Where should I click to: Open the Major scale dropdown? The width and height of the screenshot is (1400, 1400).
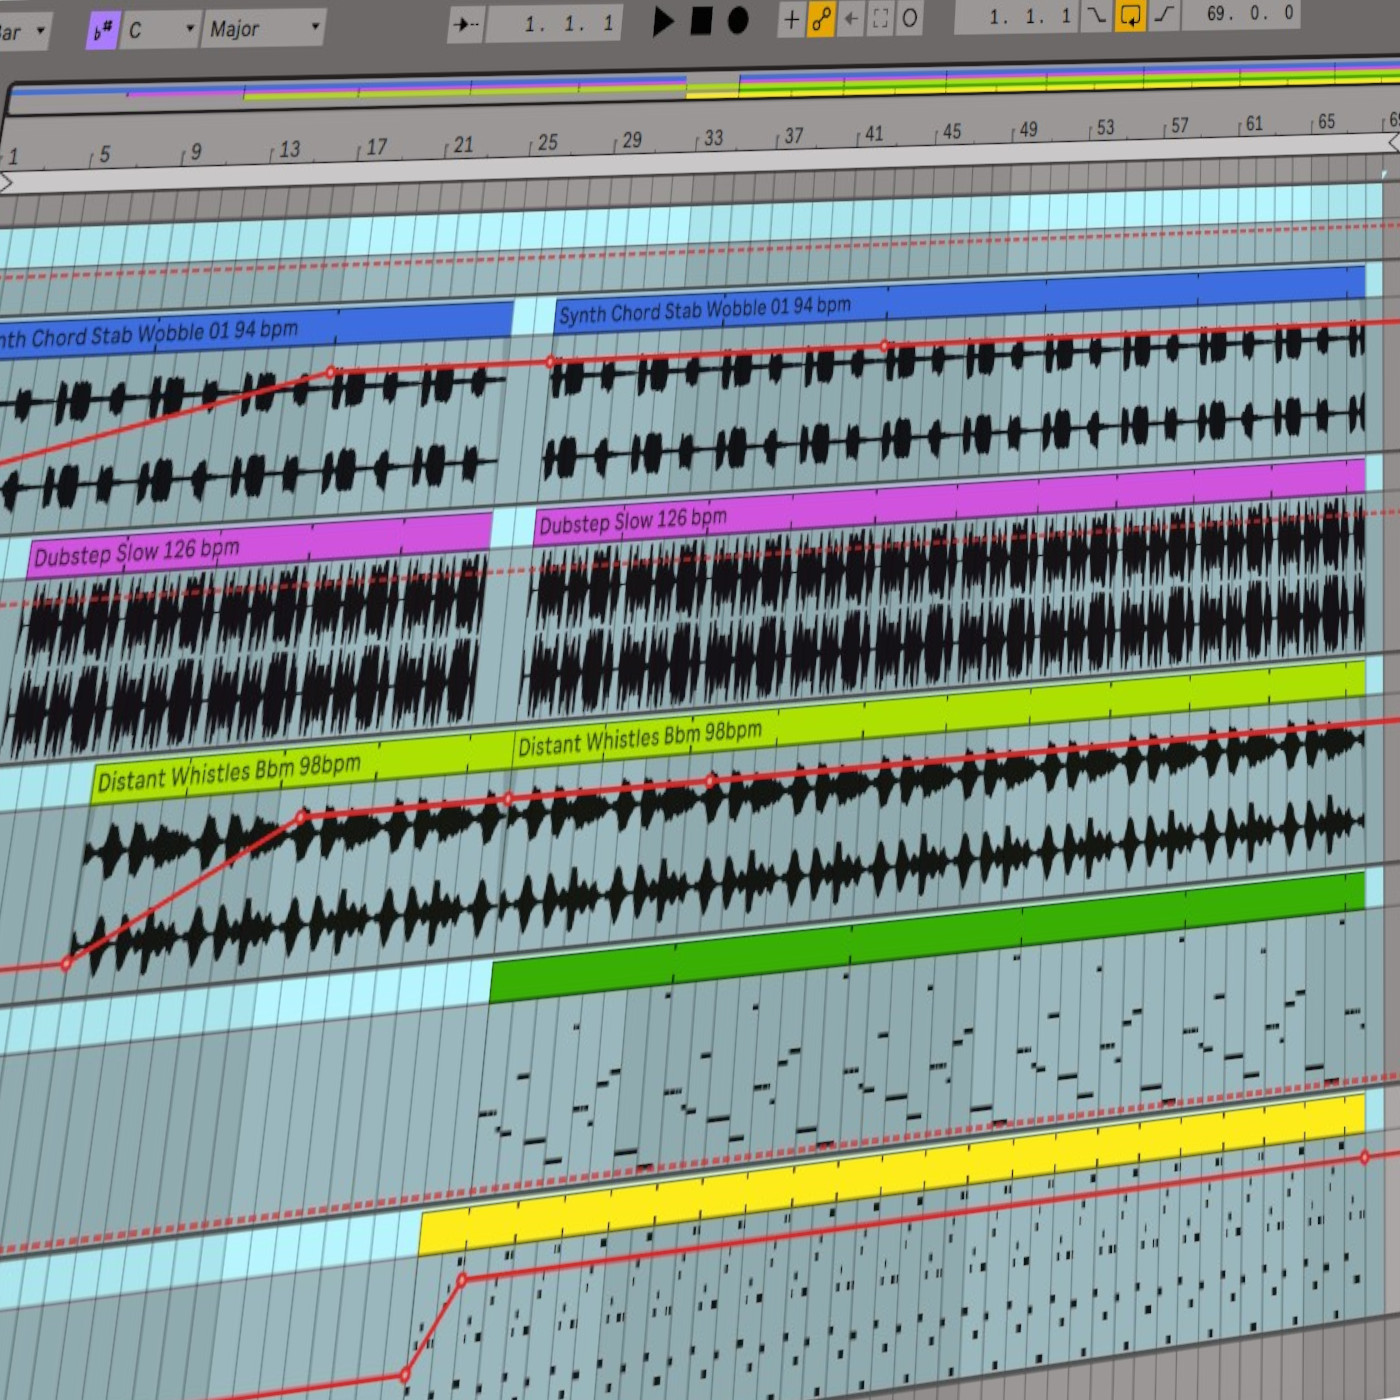[264, 29]
